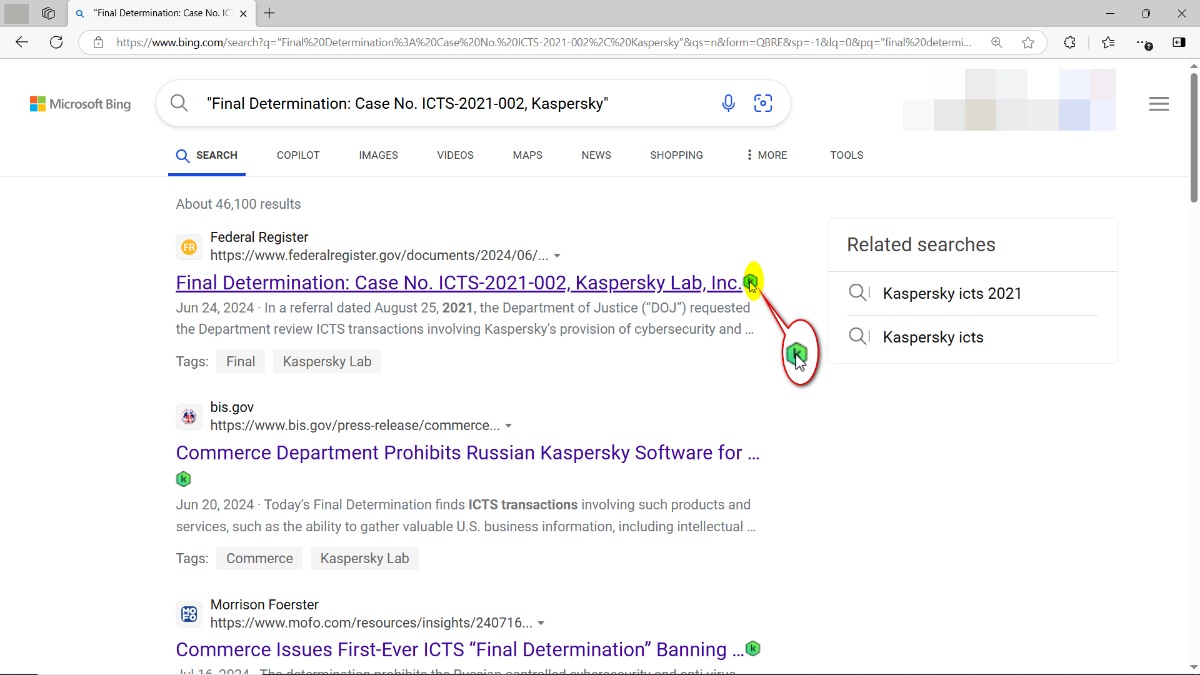Click magnifier icon beside Kaspersky icts 2021
The height and width of the screenshot is (675, 1200).
click(x=858, y=293)
